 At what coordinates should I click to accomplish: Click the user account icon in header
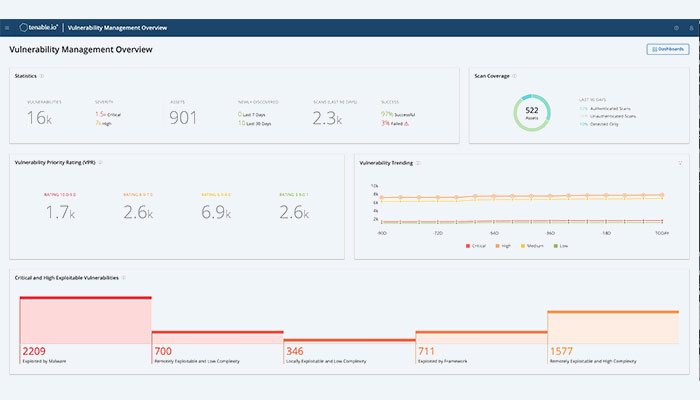pos(689,28)
